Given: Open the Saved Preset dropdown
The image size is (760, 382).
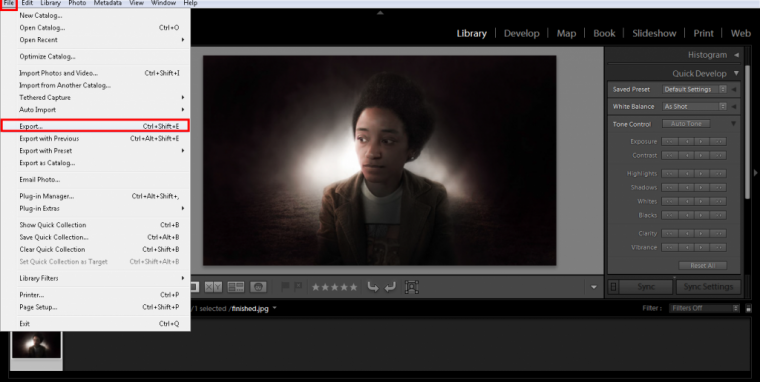Looking at the screenshot, I should click(x=695, y=89).
